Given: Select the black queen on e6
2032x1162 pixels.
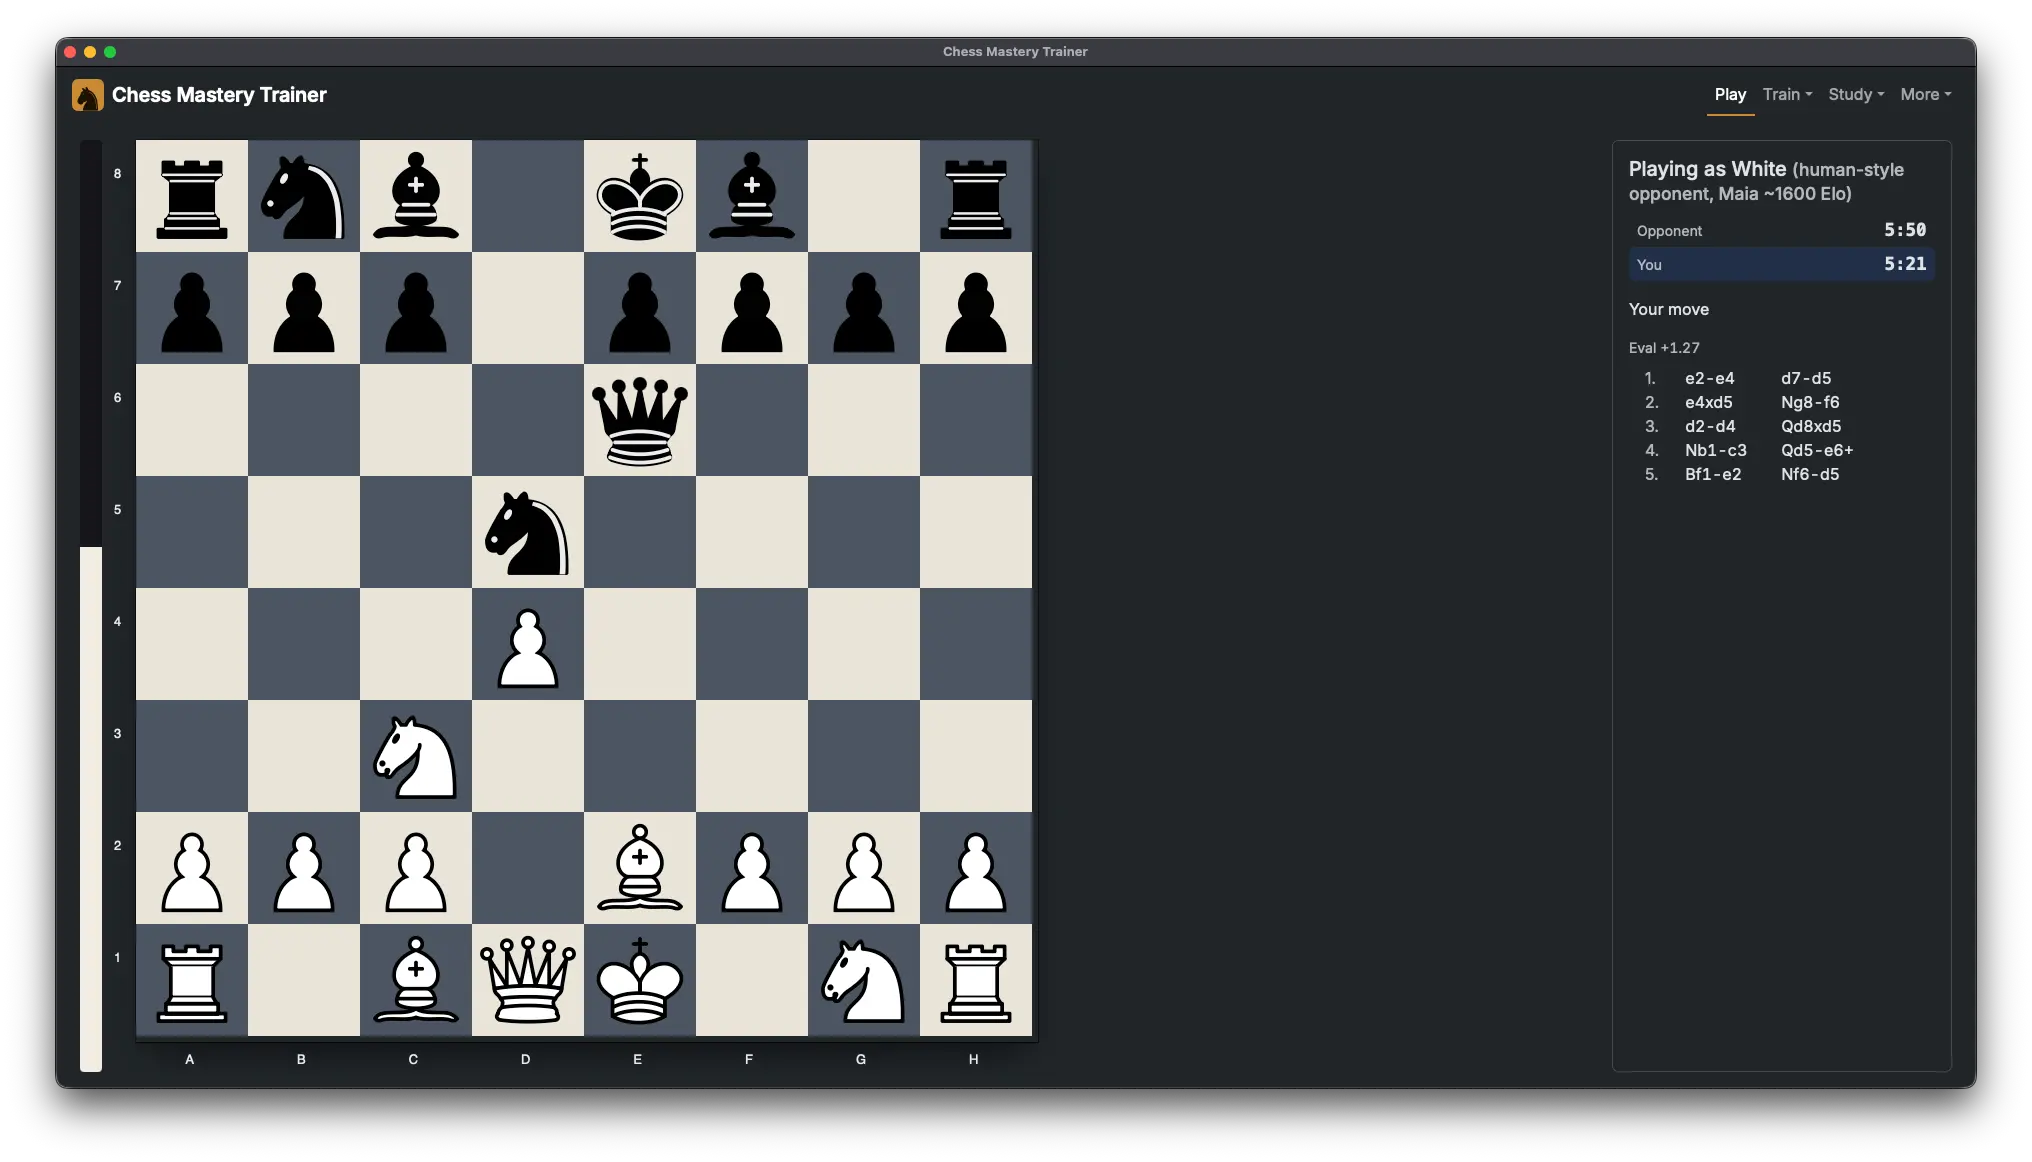Looking at the screenshot, I should pos(640,420).
